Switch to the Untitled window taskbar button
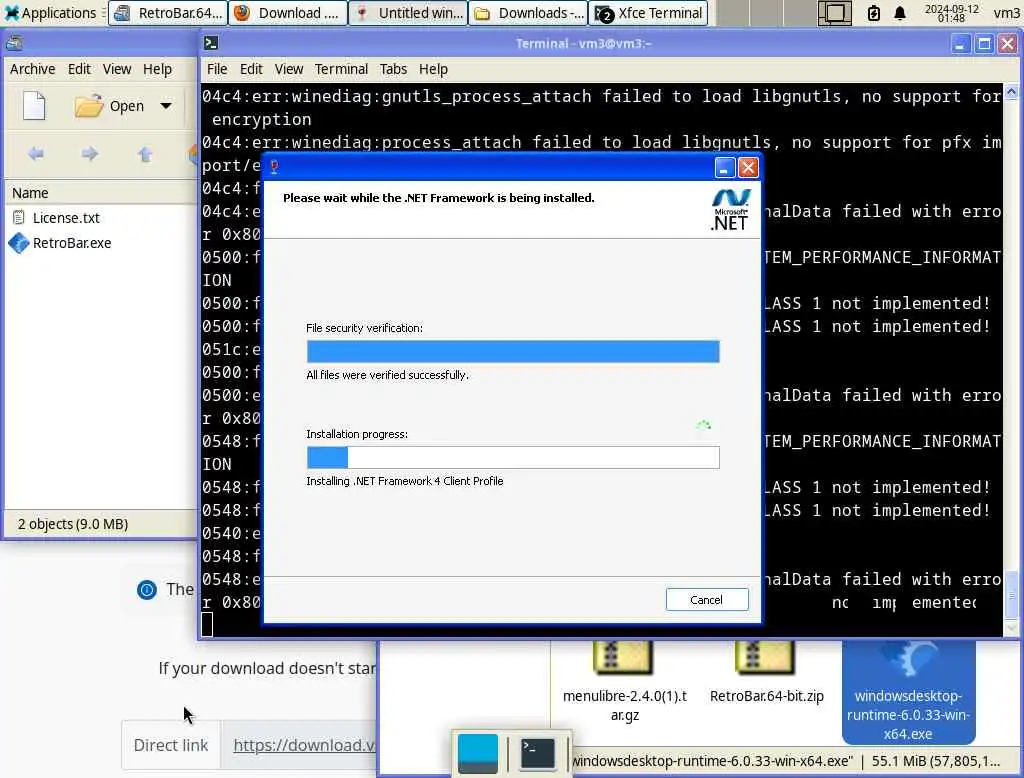Screen dimensions: 1024x778 408,12
